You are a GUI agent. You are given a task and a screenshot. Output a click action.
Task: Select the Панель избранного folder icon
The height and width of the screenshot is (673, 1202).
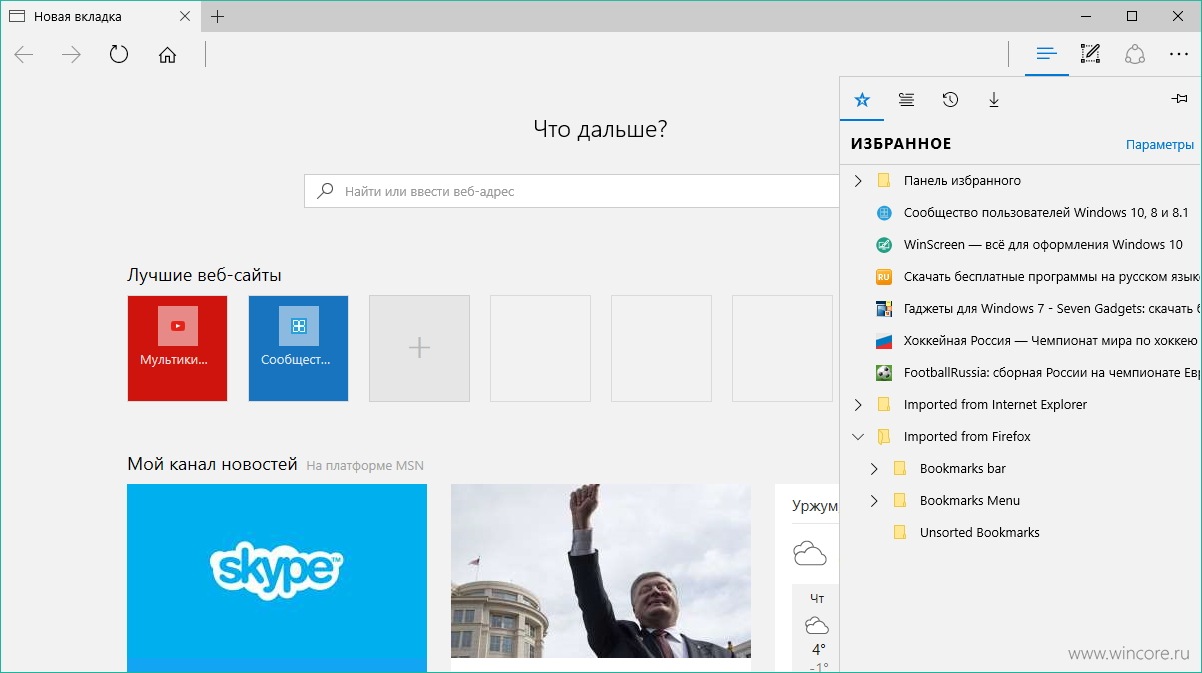pos(883,181)
